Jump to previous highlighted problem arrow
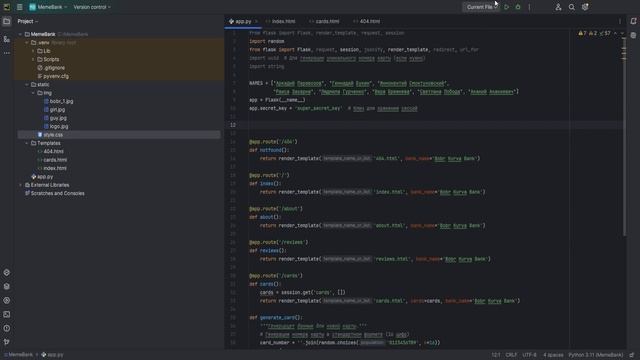 click(616, 33)
